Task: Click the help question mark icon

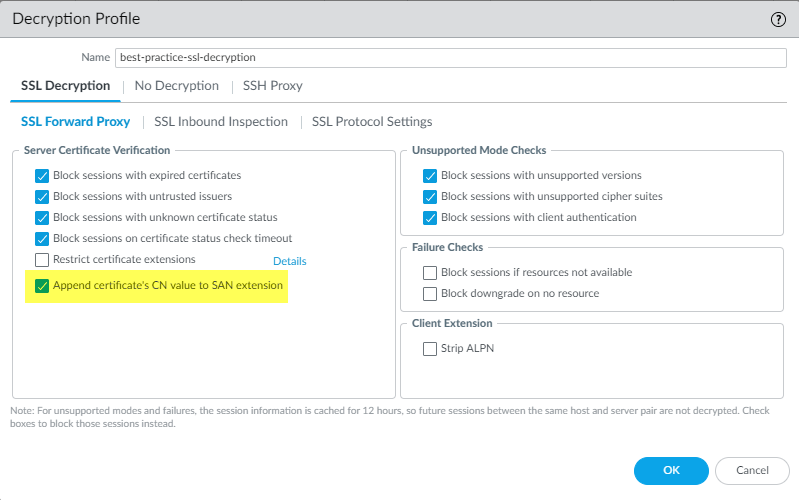Action: coord(777,19)
